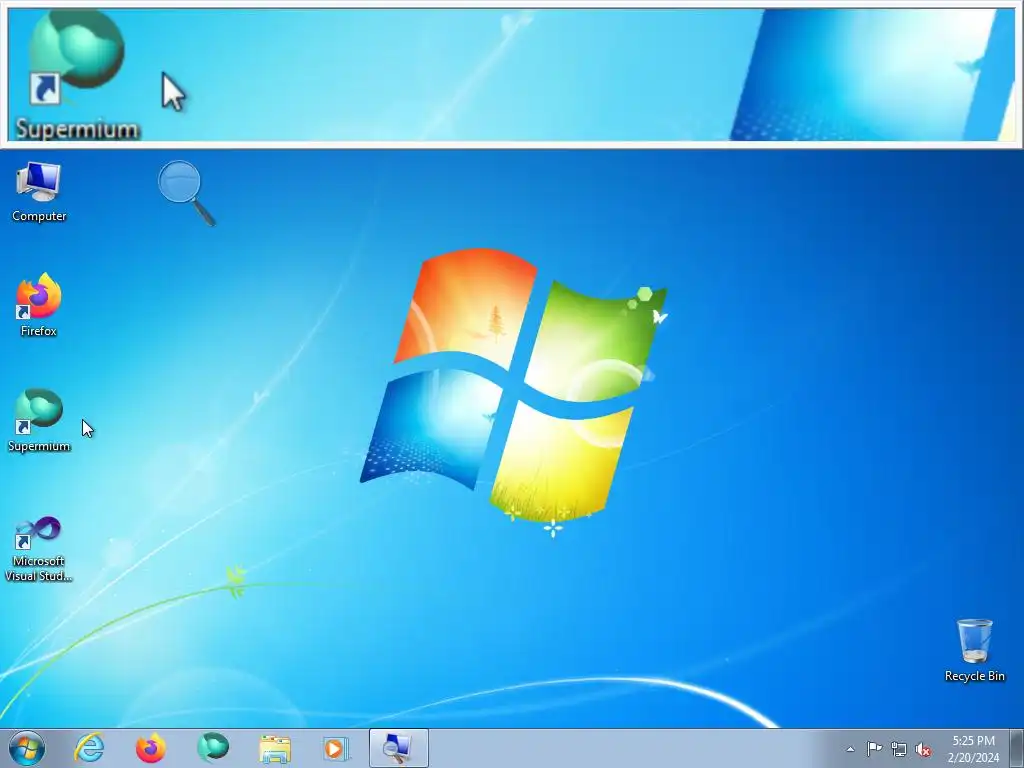Show hidden system tray icons
Screen dimensions: 1024x768
click(850, 749)
